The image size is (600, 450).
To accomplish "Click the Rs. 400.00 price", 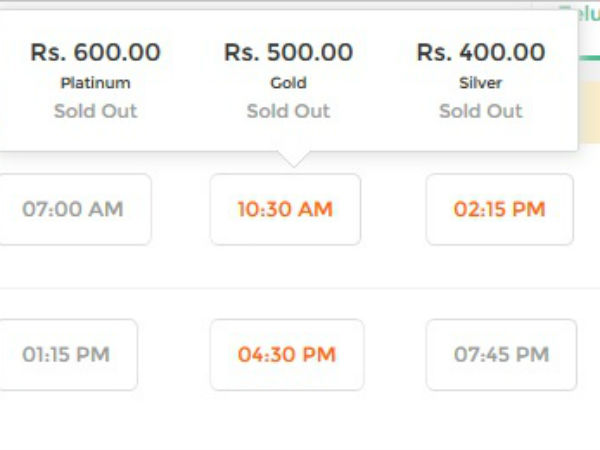I will click(x=481, y=52).
